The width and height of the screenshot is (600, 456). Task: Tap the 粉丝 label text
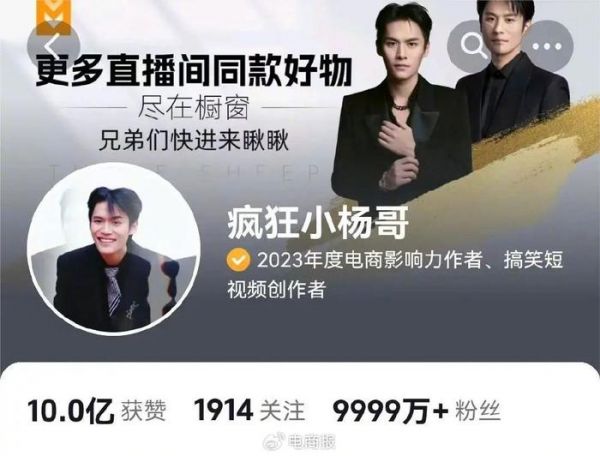(478, 411)
